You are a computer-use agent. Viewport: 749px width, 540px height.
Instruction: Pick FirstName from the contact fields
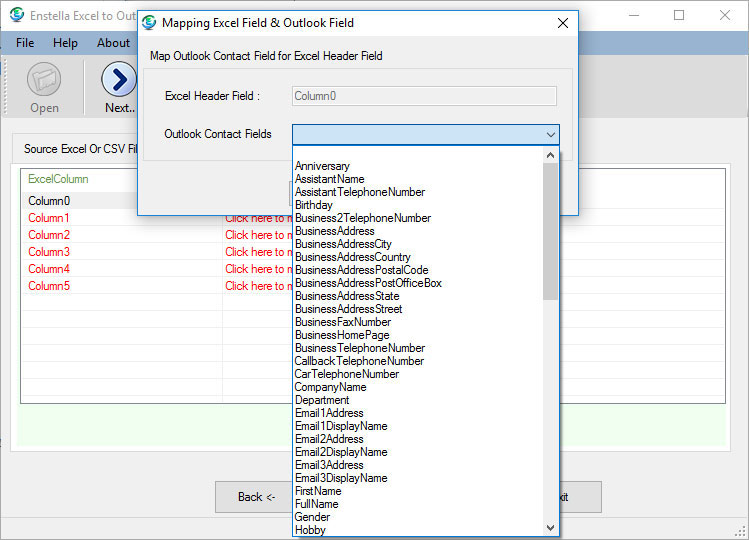318,491
